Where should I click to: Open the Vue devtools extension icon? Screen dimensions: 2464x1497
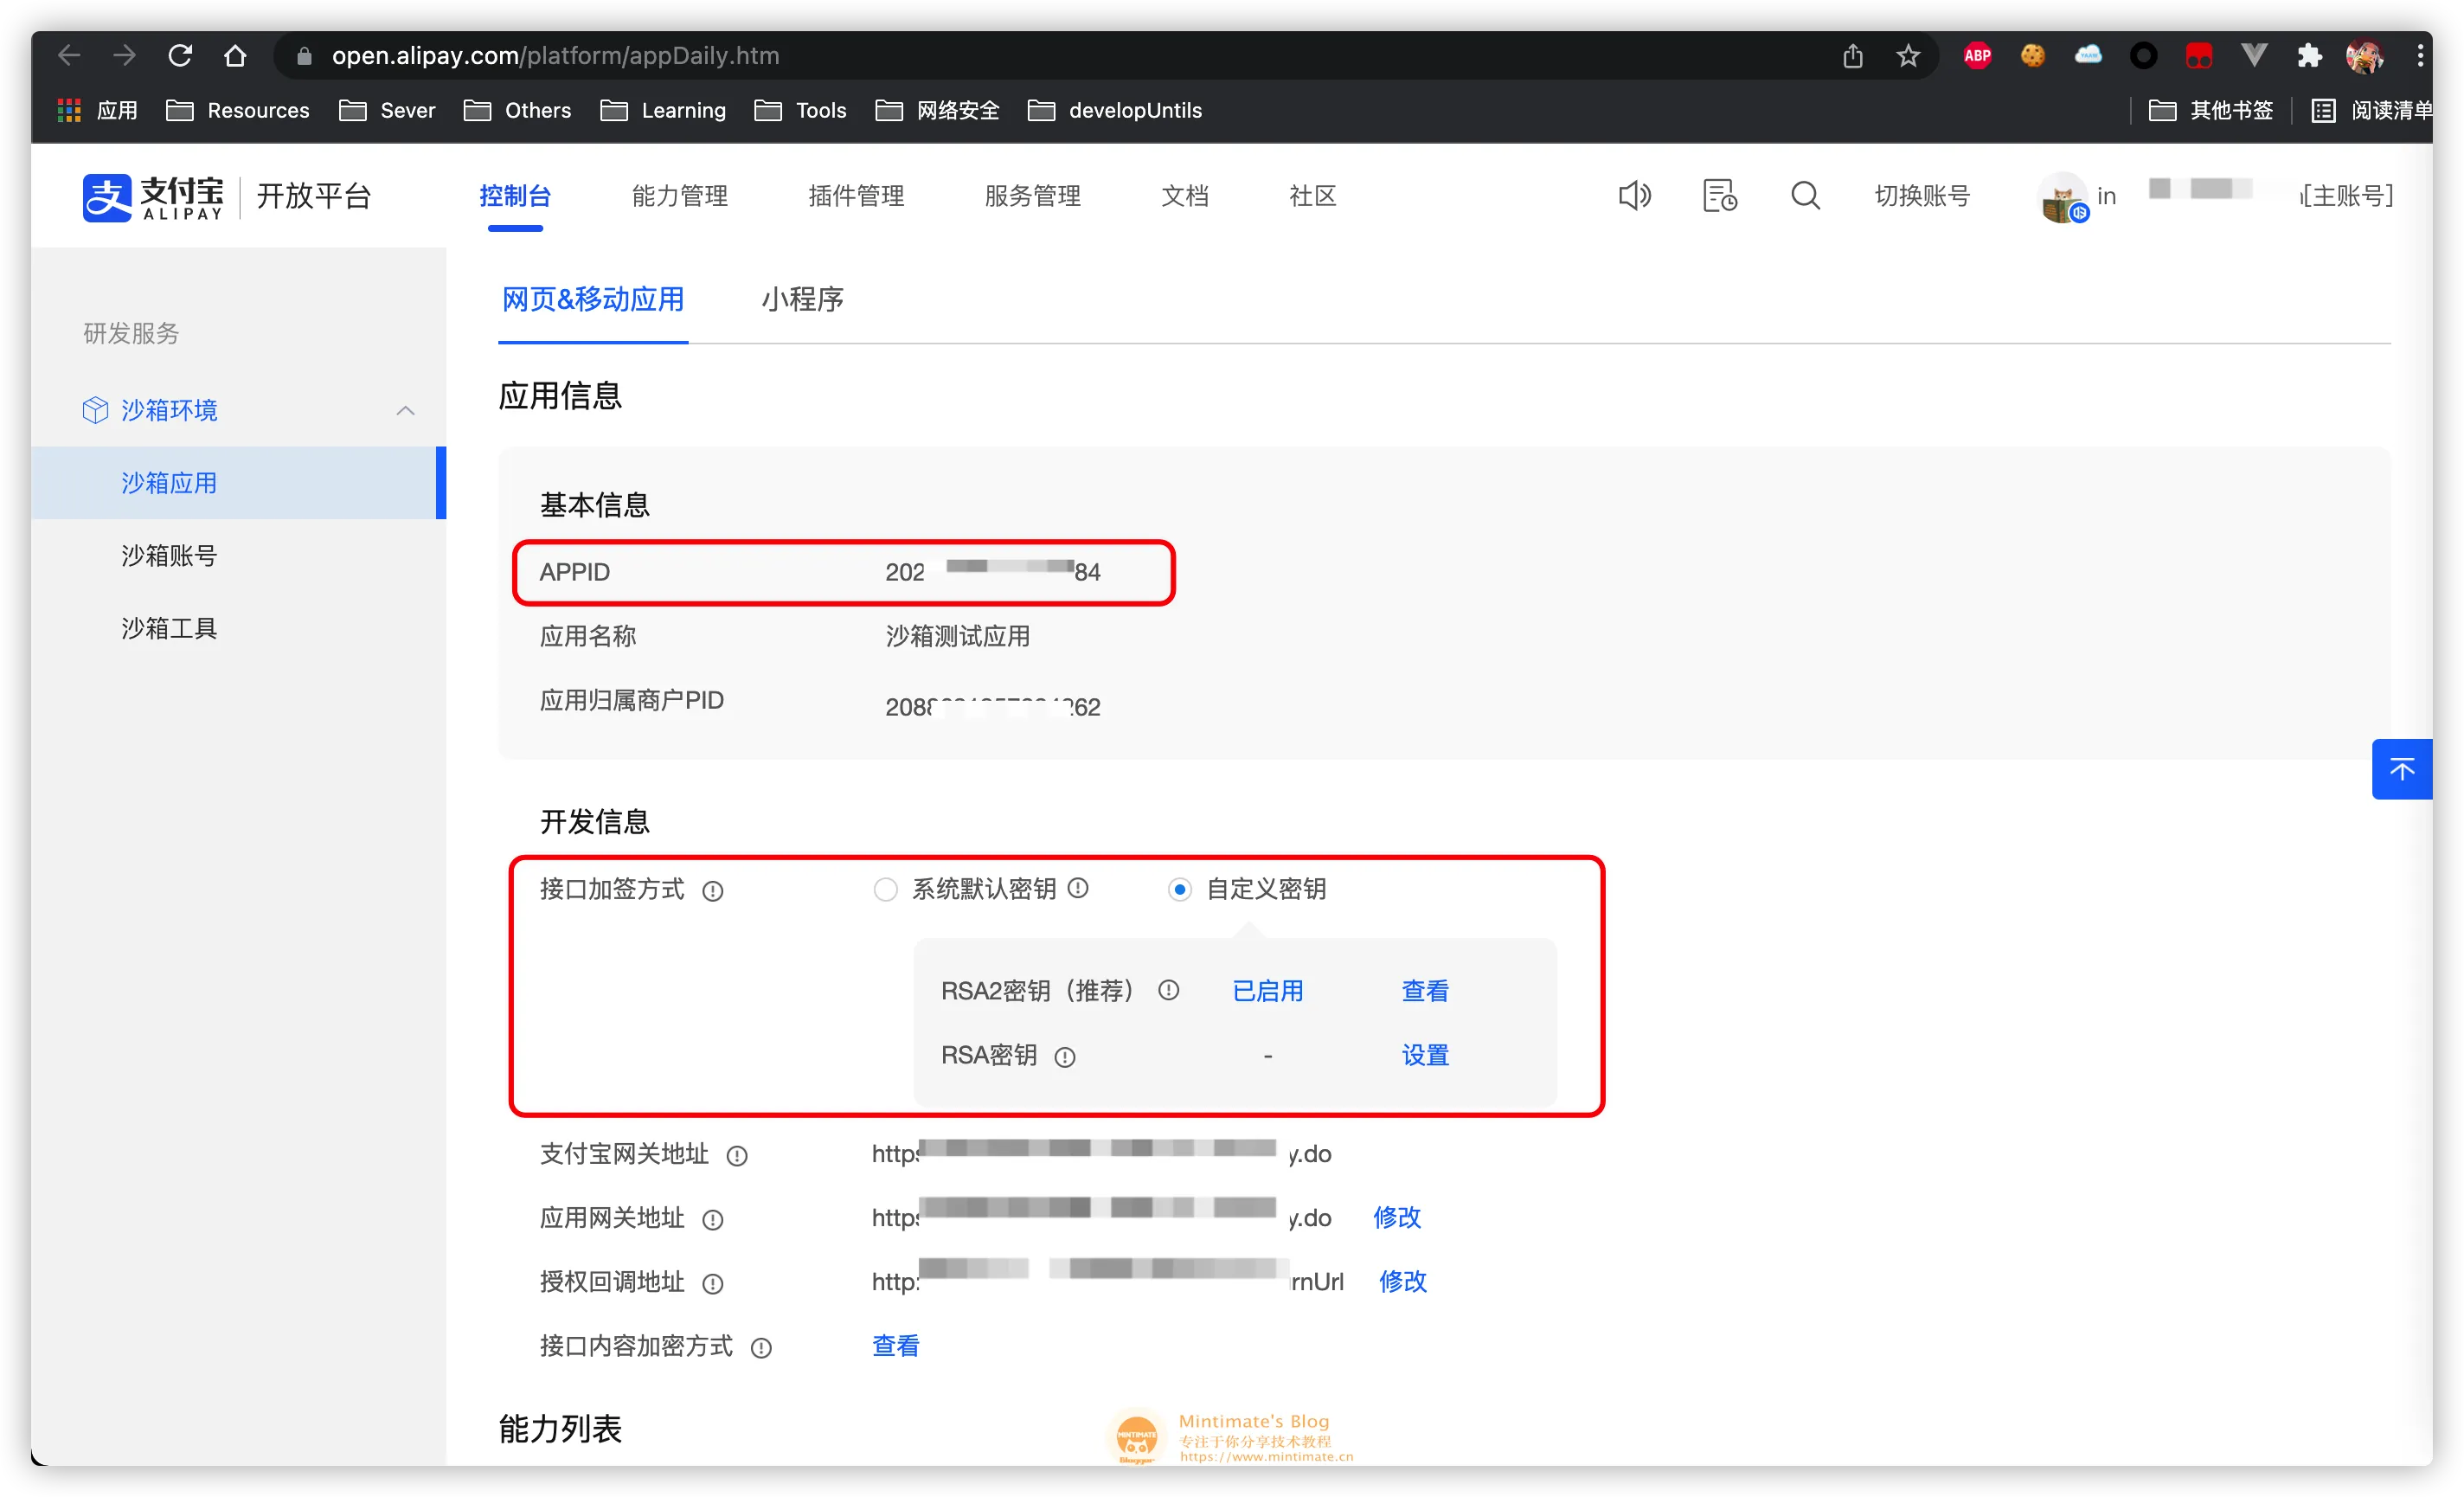coord(2253,55)
